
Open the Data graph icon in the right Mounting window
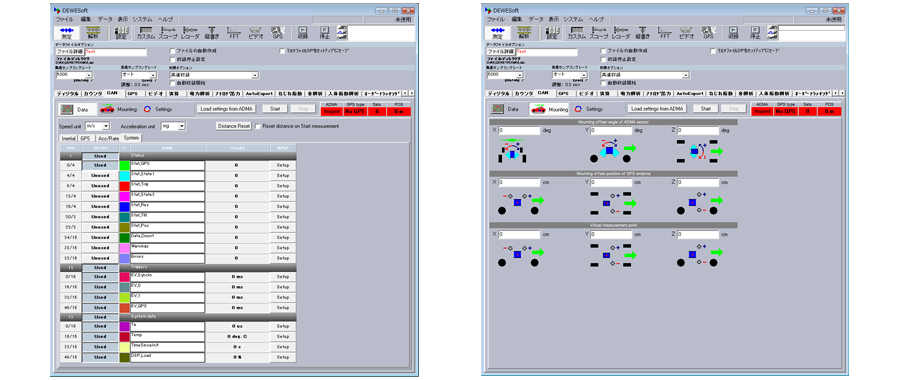pos(497,108)
